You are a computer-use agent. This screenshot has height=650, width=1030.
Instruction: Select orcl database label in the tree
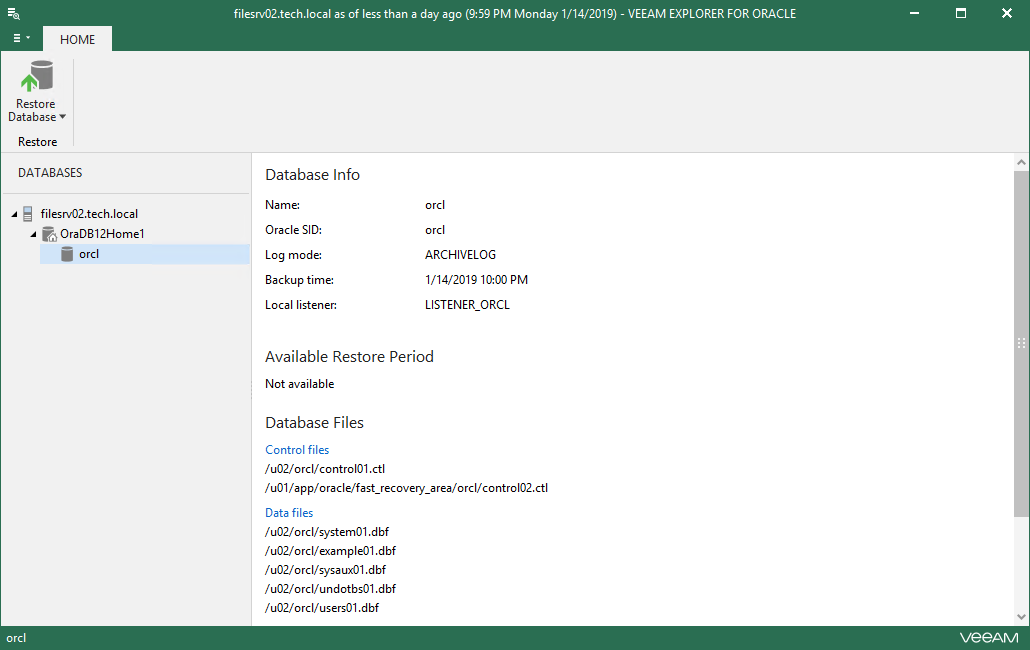point(89,254)
